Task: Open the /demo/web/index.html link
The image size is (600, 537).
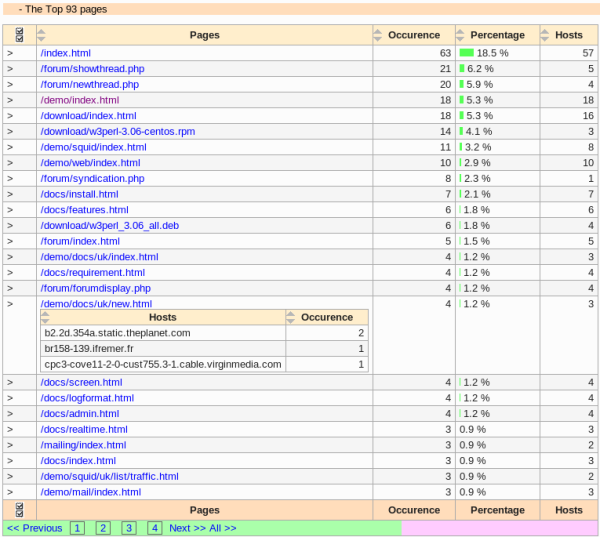Action: point(90,163)
